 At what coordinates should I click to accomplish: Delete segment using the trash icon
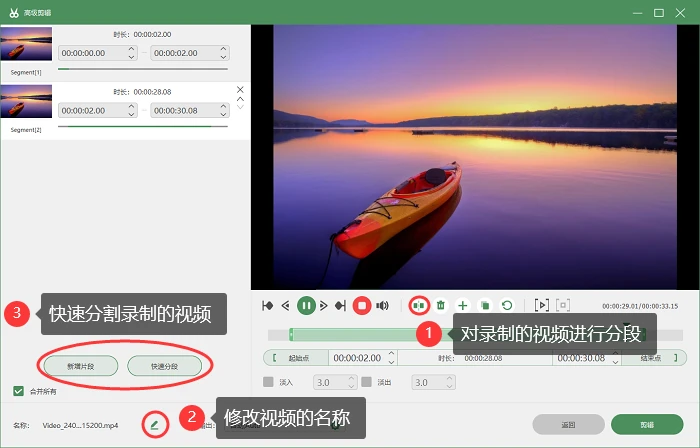coord(441,306)
